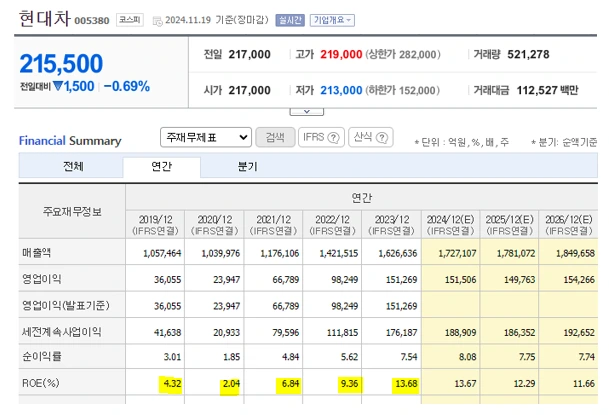Click the 2026 estimated revenue 1,849,658
This screenshot has width=609, height=415.
[575, 254]
